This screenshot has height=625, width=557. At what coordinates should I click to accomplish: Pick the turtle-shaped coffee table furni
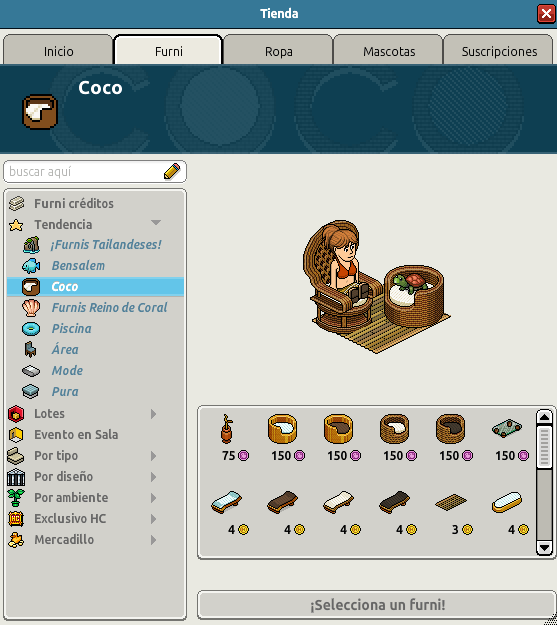point(507,428)
